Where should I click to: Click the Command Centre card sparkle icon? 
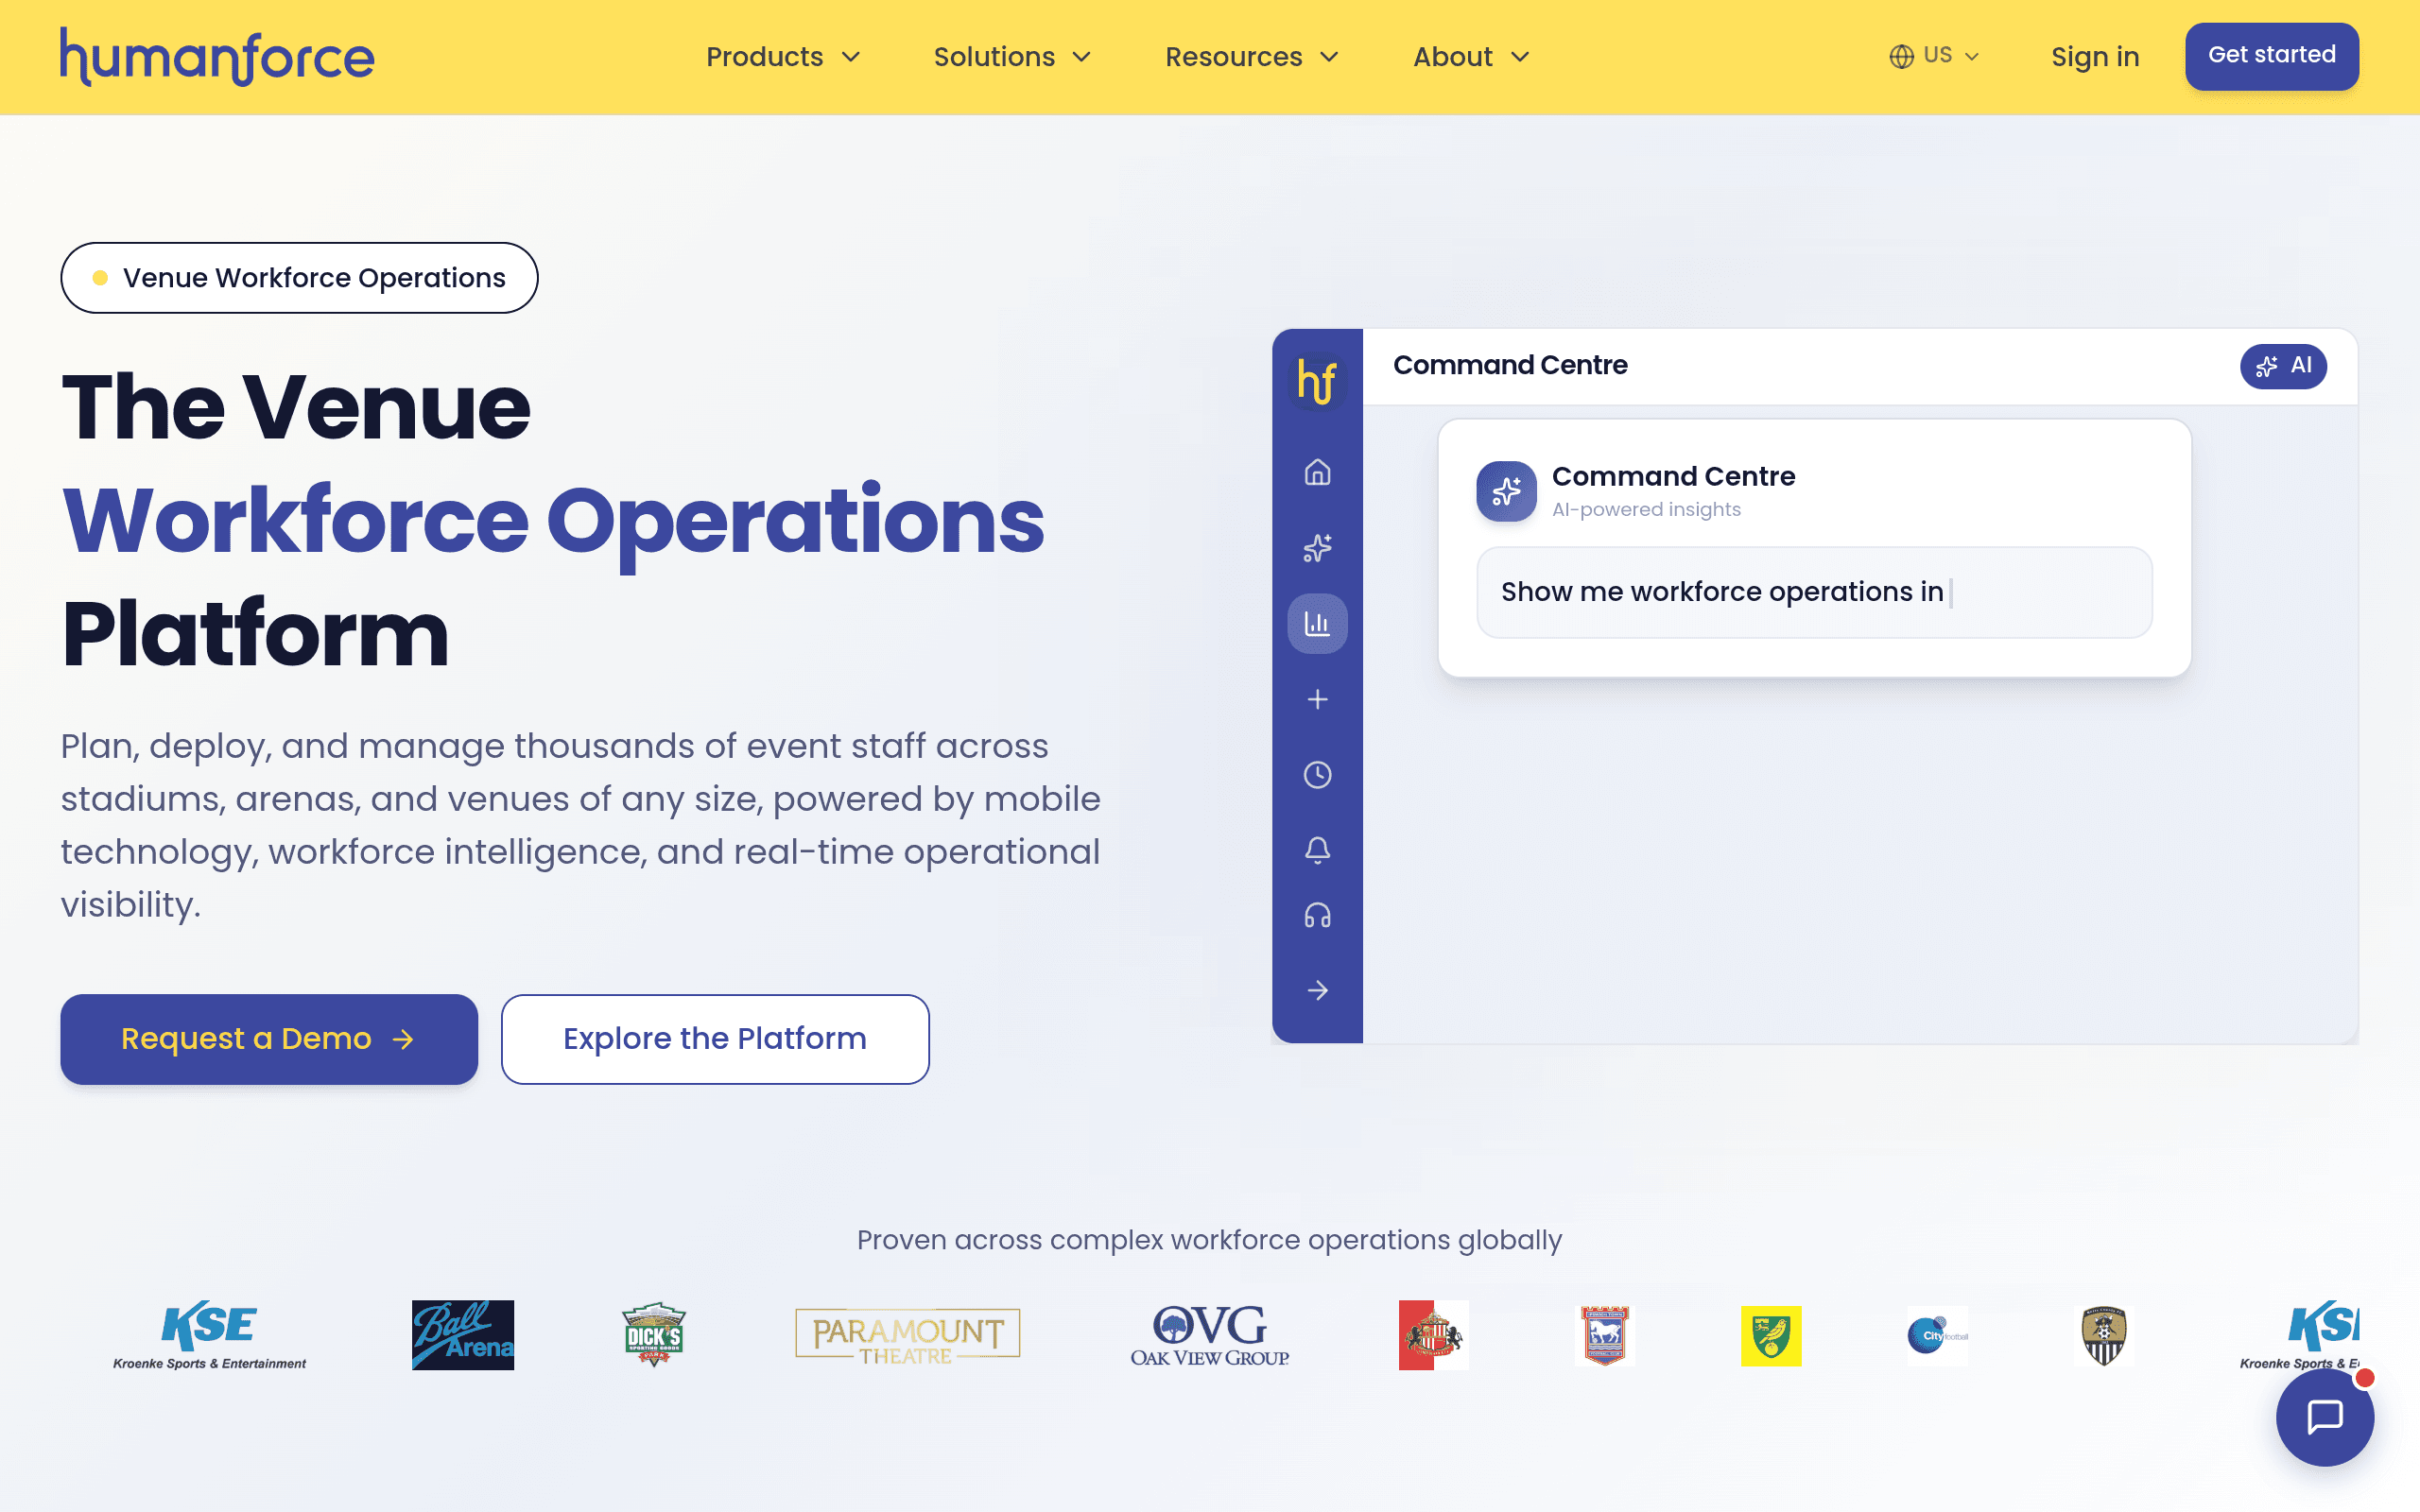tap(1506, 491)
